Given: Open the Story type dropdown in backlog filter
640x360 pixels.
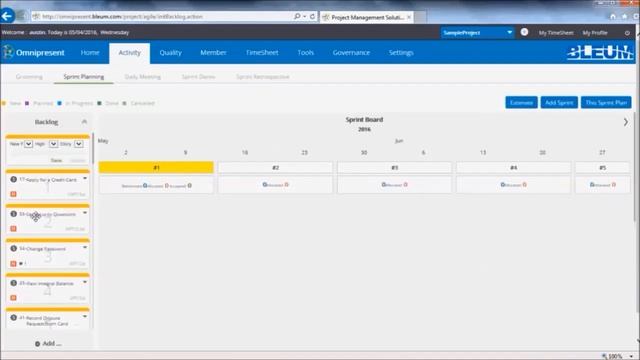Looking at the screenshot, I should [x=79, y=144].
